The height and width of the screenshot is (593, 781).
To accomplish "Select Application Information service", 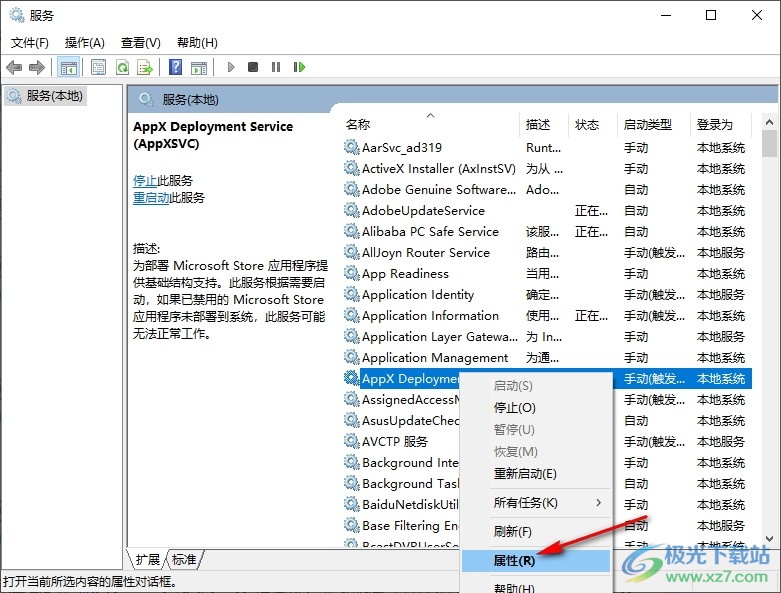I will [x=430, y=315].
